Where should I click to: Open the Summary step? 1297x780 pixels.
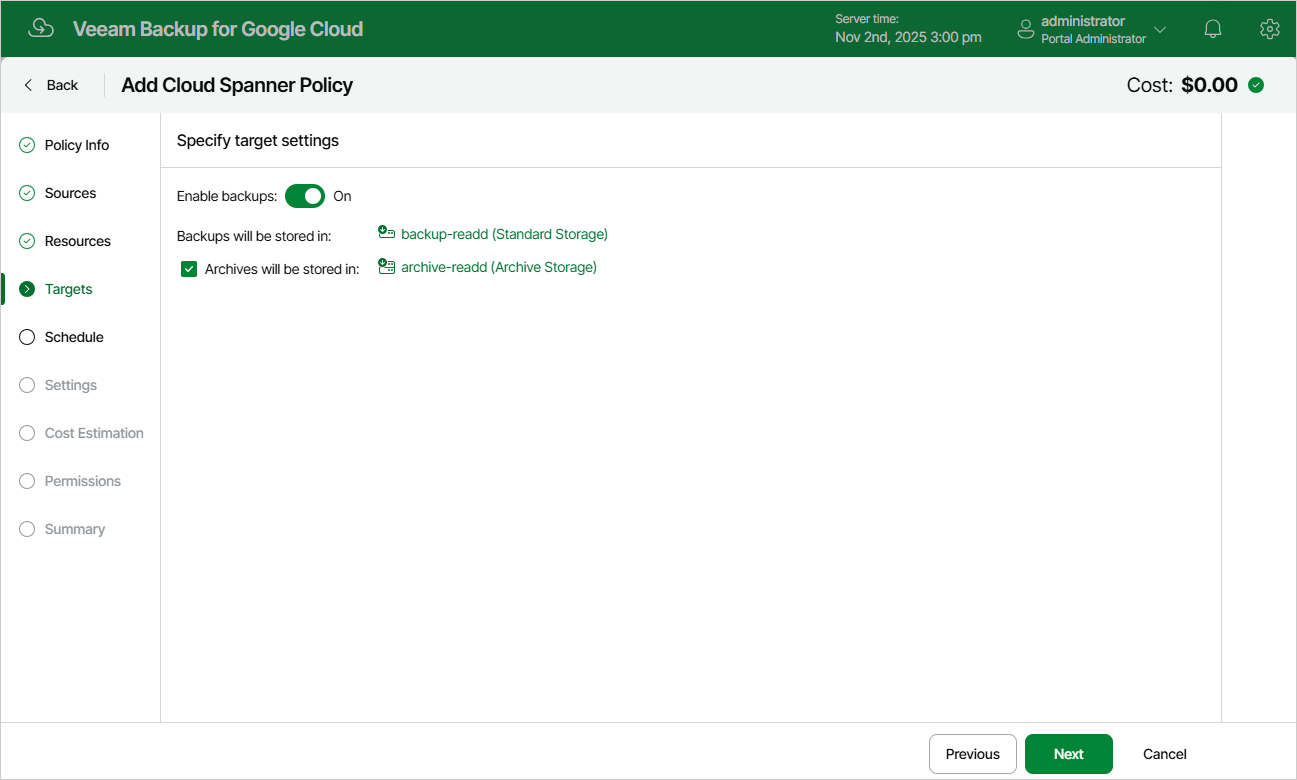click(x=75, y=529)
